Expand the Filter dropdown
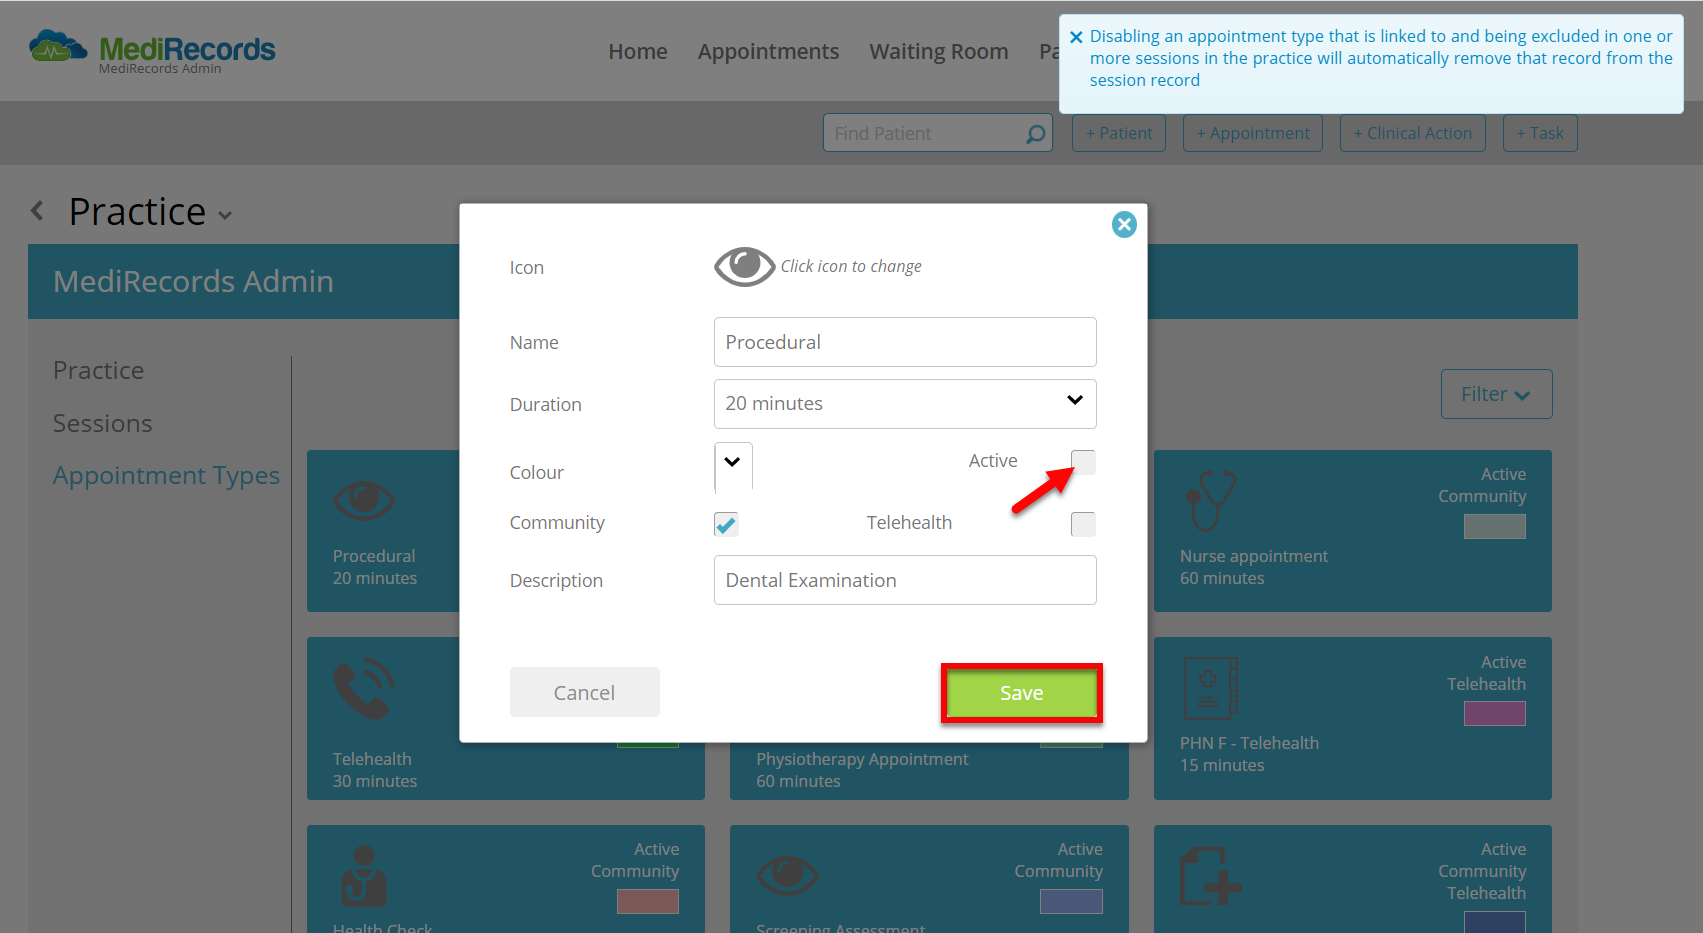This screenshot has height=933, width=1703. [1496, 394]
